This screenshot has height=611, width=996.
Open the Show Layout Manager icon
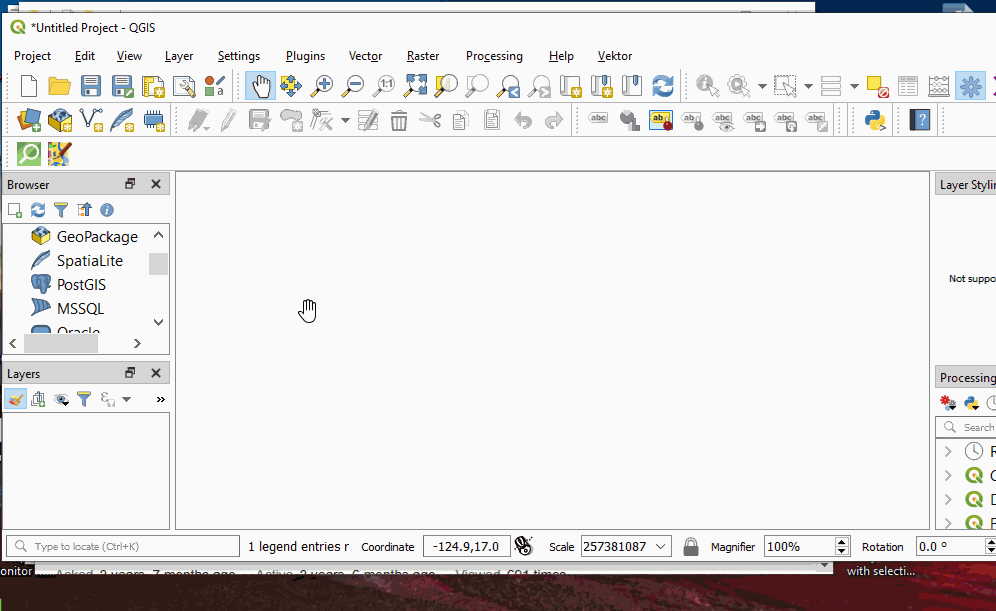click(184, 86)
